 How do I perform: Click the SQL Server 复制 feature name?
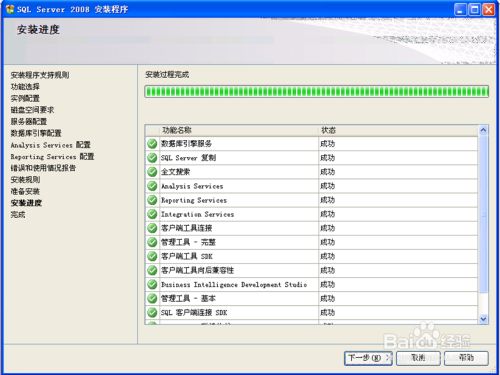[188, 158]
